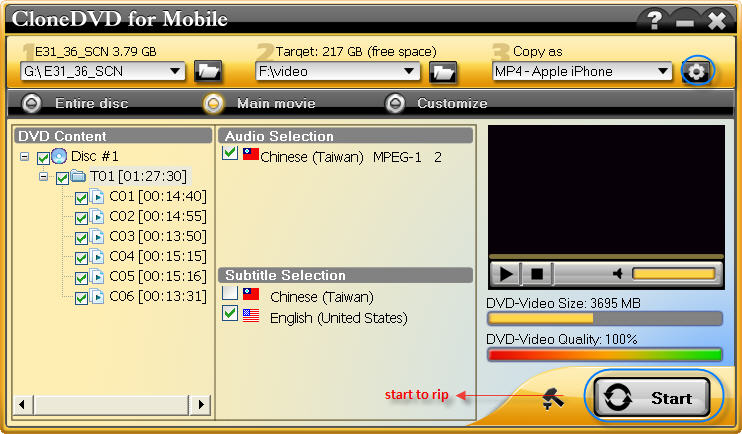Click the DVD-Video Quality color bar
Image resolution: width=742 pixels, height=434 pixels.
605,355
